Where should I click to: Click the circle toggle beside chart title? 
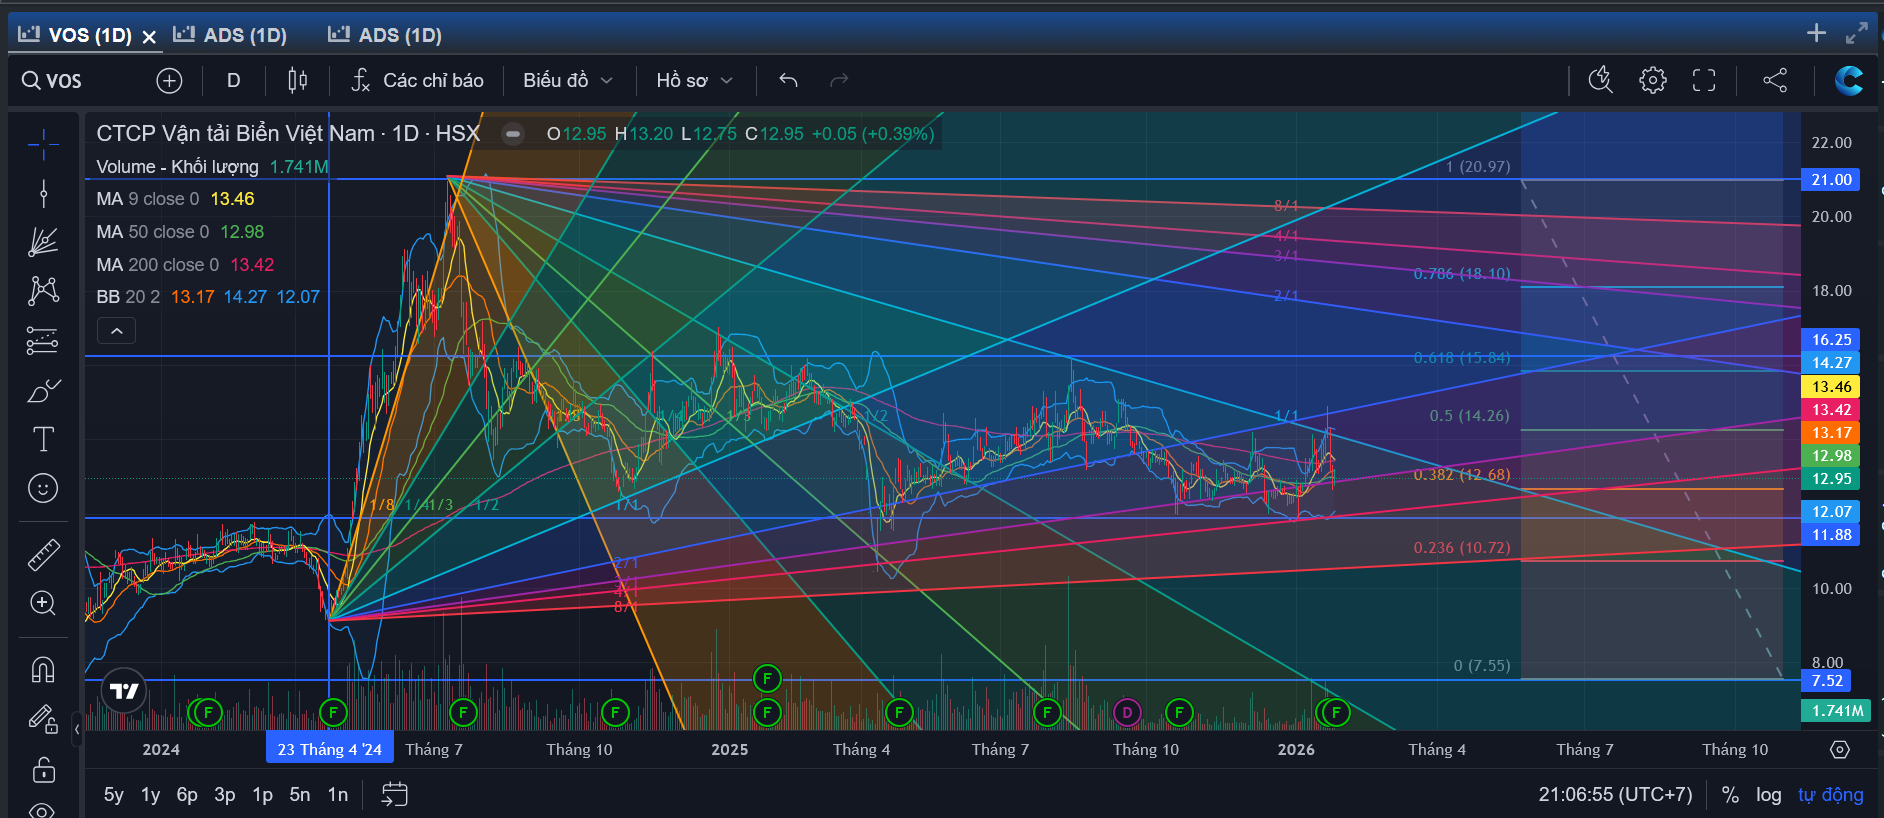tap(513, 134)
